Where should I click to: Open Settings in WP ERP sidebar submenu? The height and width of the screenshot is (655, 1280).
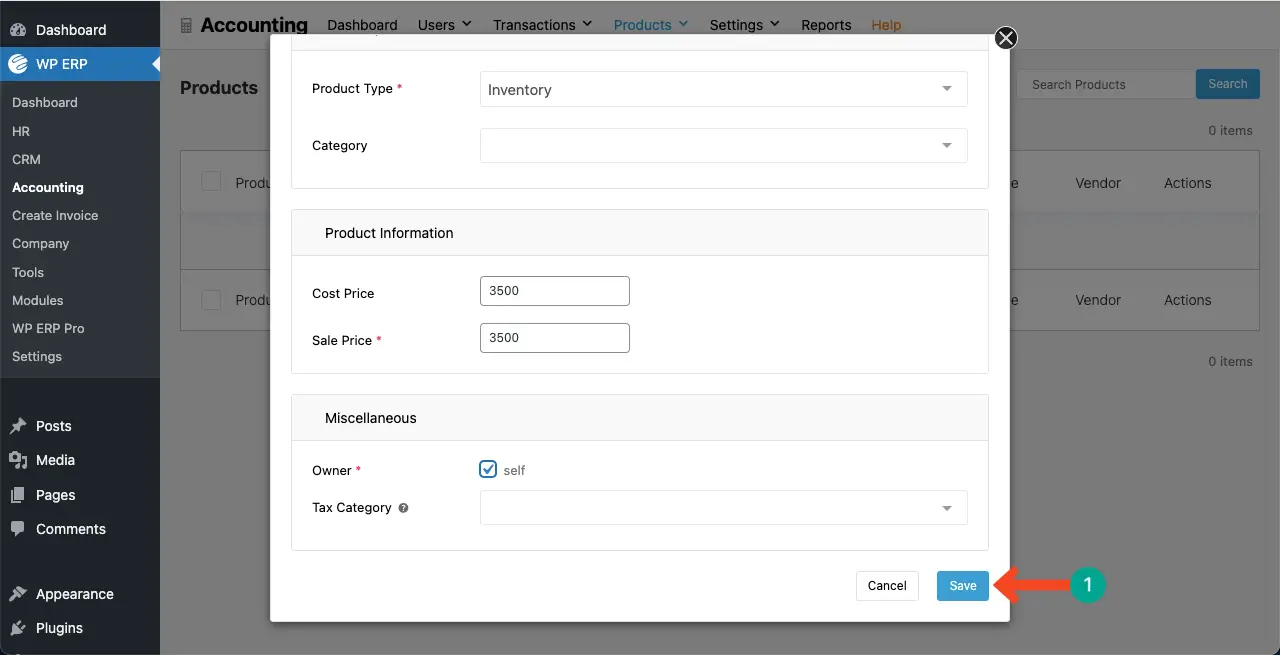point(37,356)
